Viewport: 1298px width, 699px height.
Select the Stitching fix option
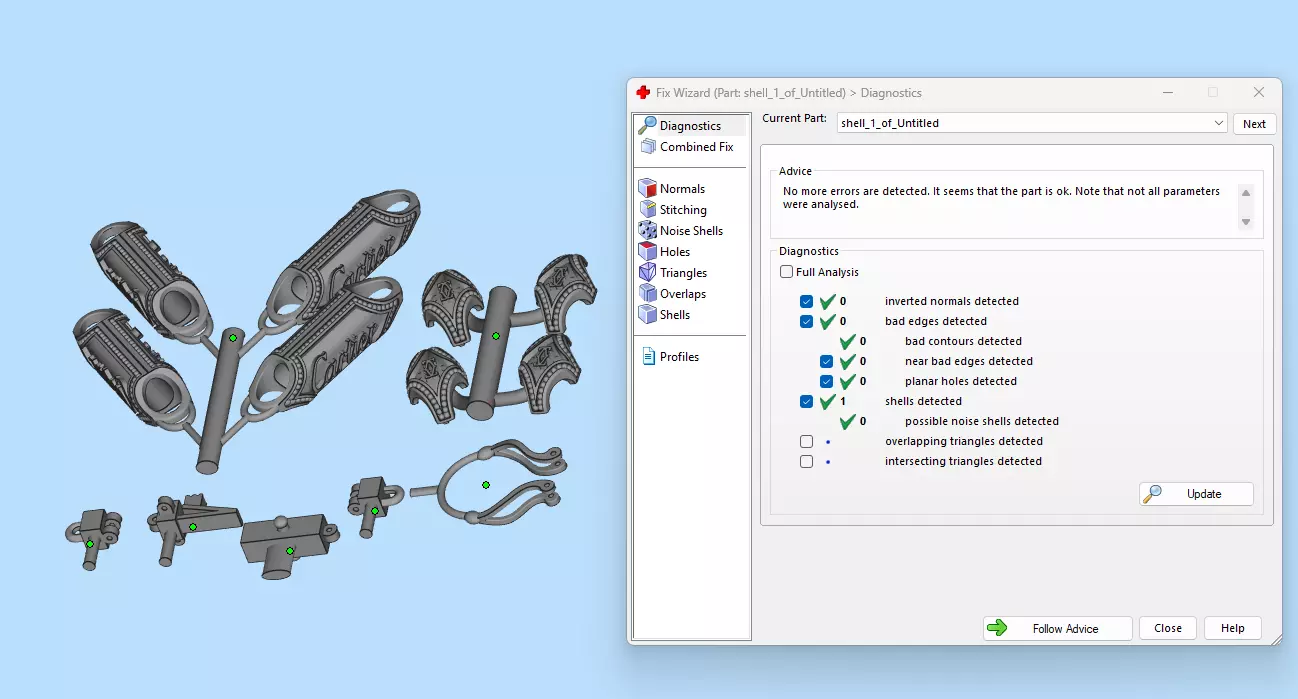674,210
